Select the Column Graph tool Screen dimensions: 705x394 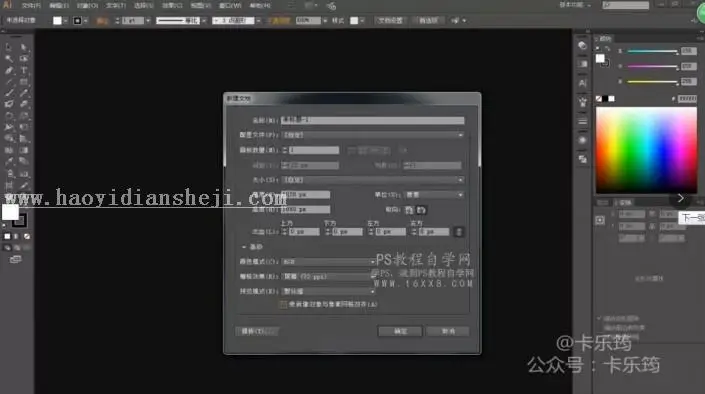24,174
